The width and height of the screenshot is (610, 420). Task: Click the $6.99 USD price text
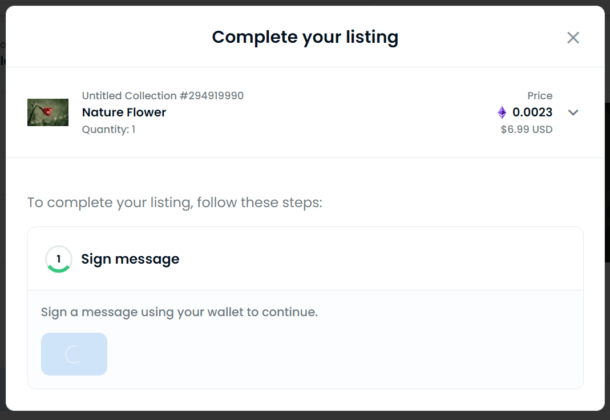click(526, 129)
